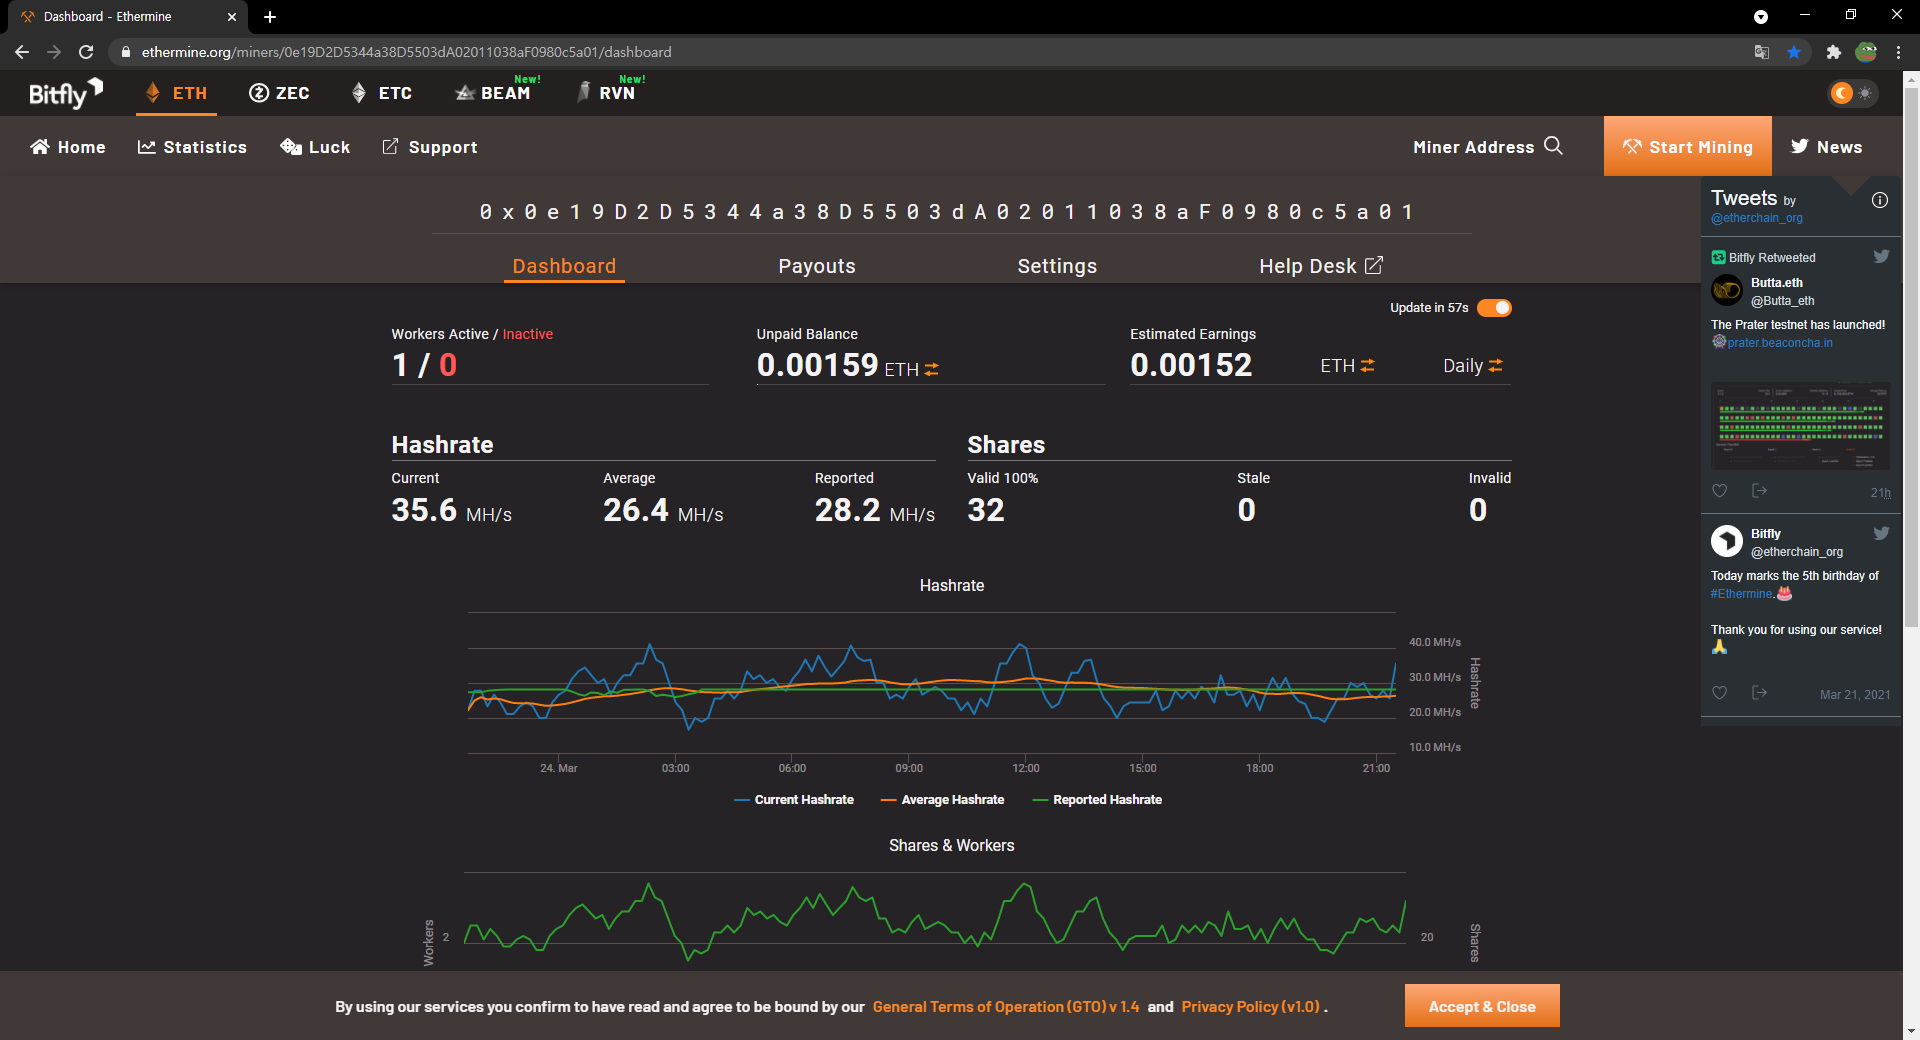Open a new browser tab
1920x1040 pixels.
point(270,17)
